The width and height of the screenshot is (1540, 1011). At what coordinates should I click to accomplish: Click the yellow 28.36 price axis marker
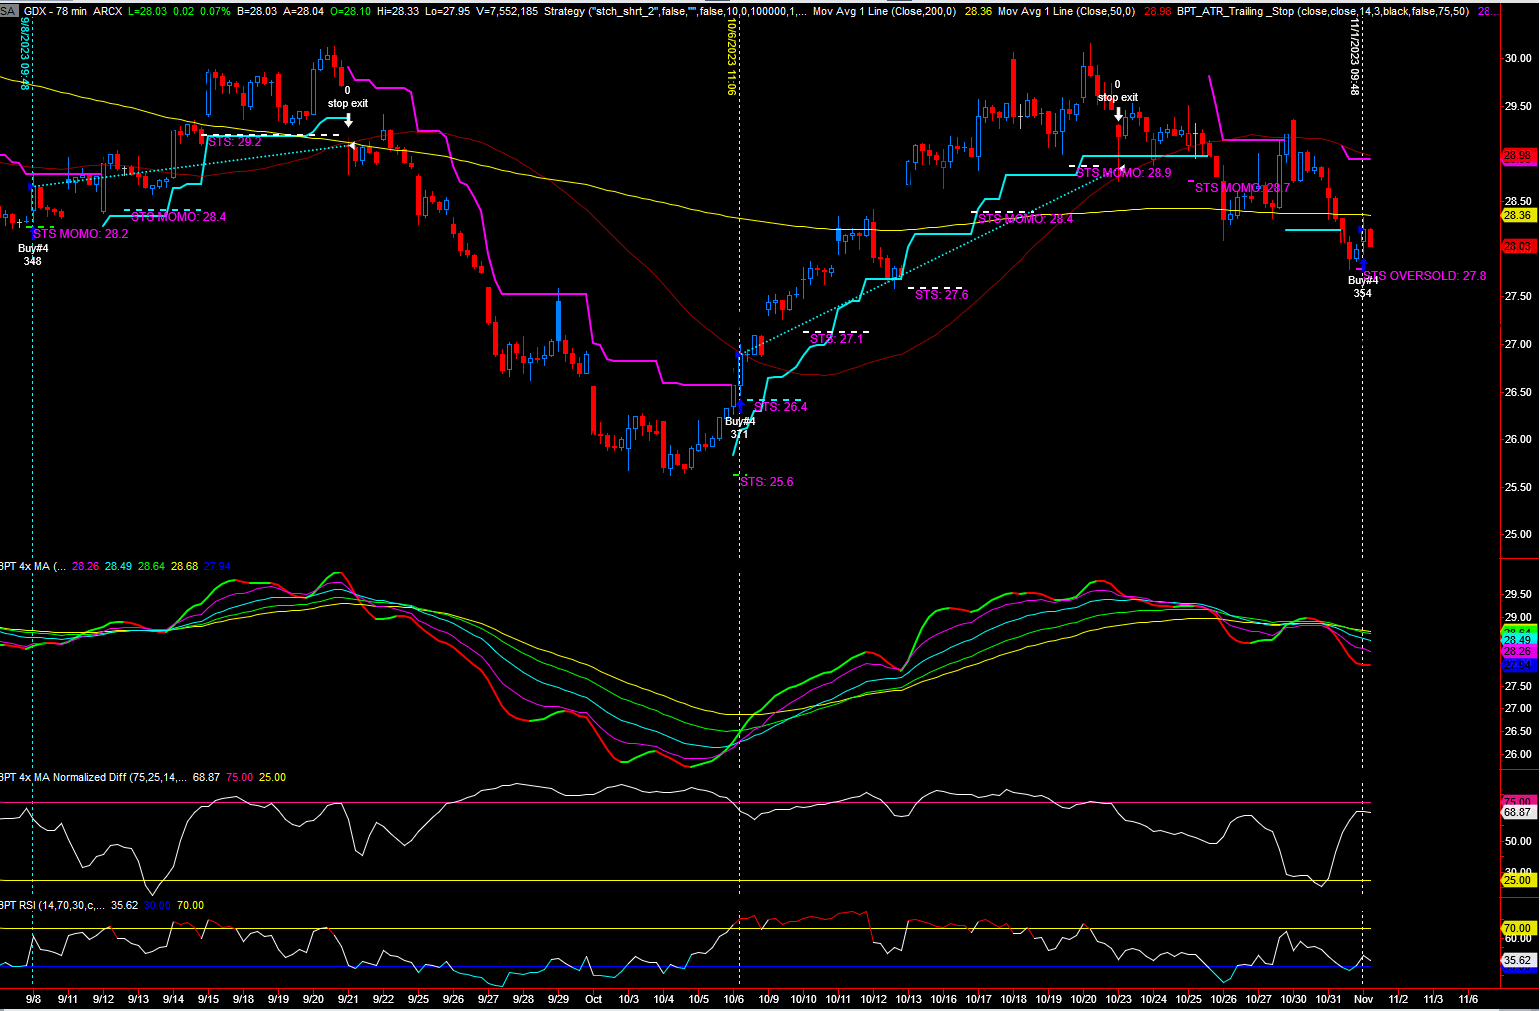click(x=1517, y=215)
